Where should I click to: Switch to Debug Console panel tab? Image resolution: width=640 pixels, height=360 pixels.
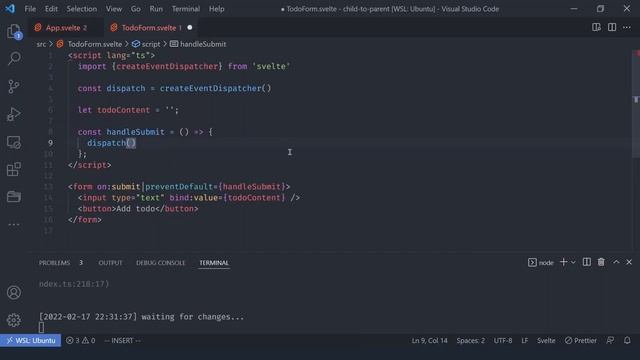click(160, 263)
